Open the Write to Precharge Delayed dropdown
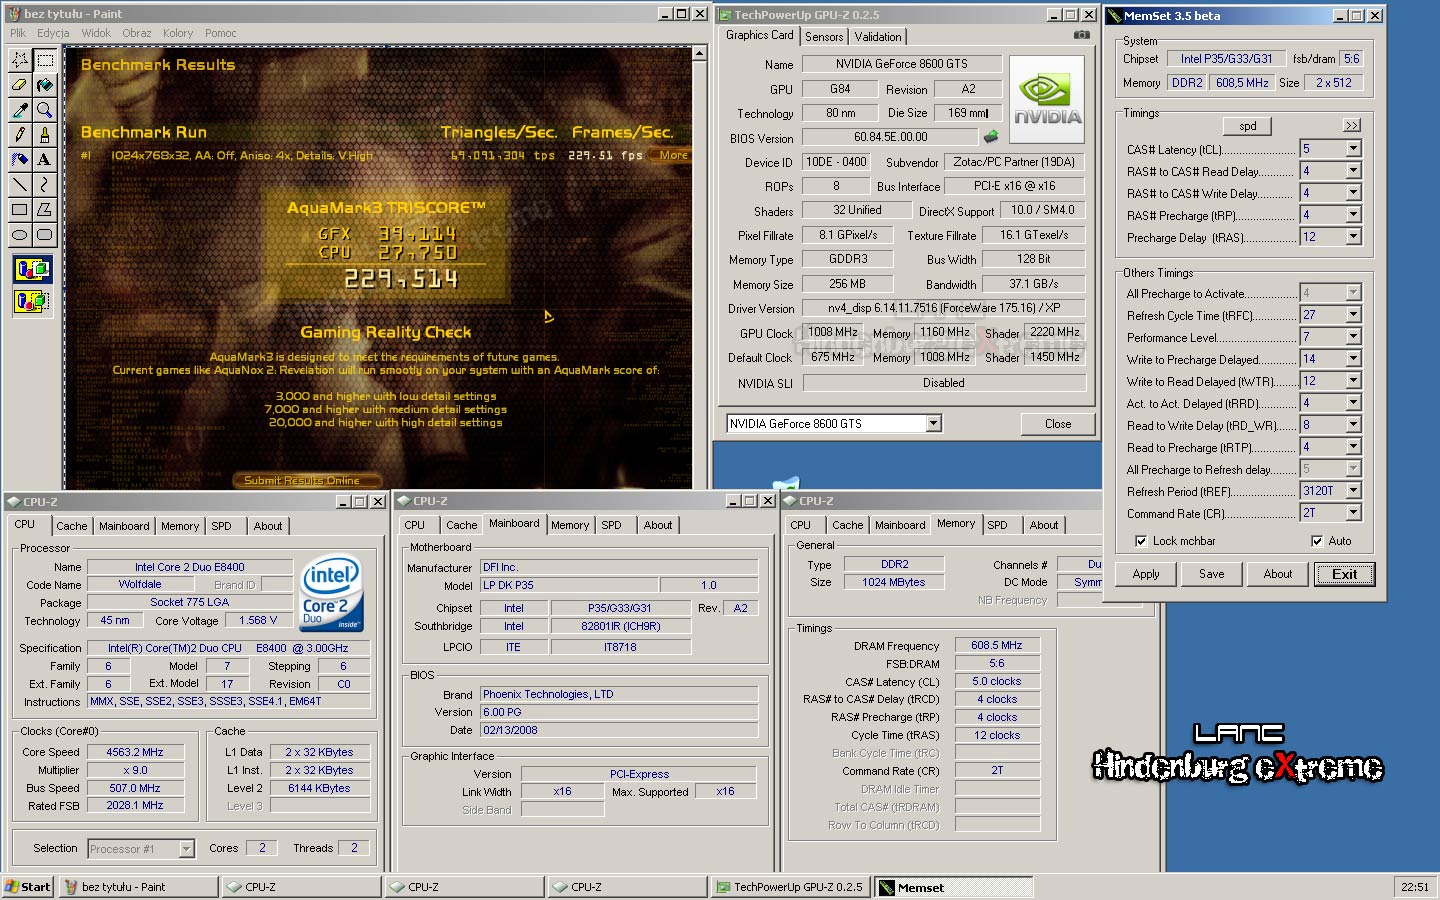The width and height of the screenshot is (1440, 900). pos(1353,359)
